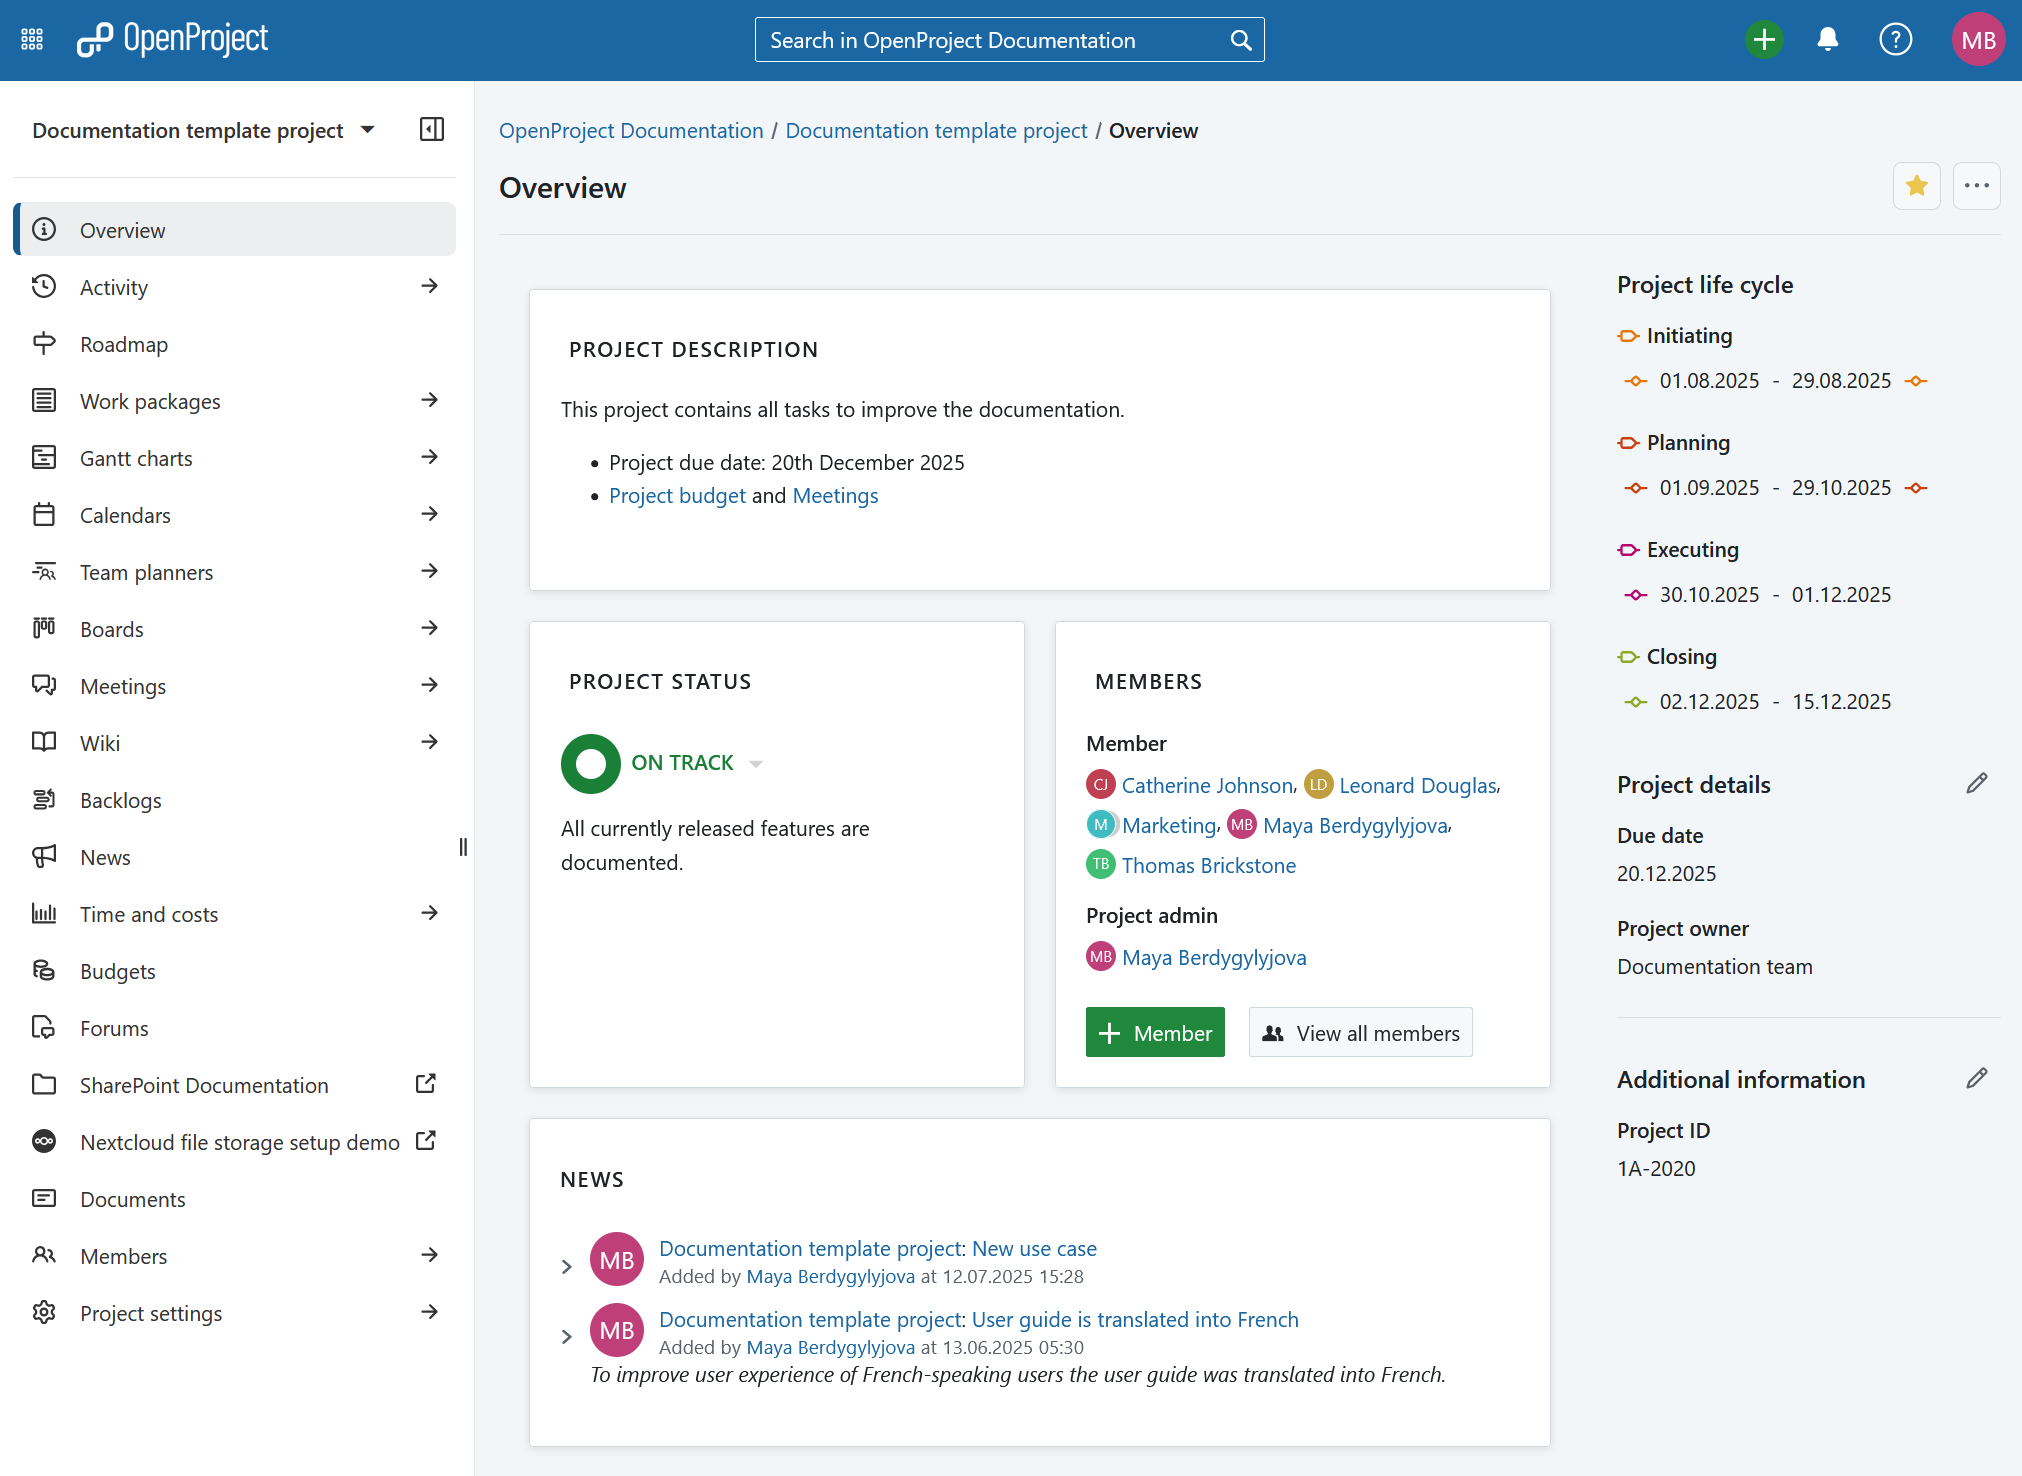
Task: Click the sidebar resize handle
Action: click(x=463, y=847)
